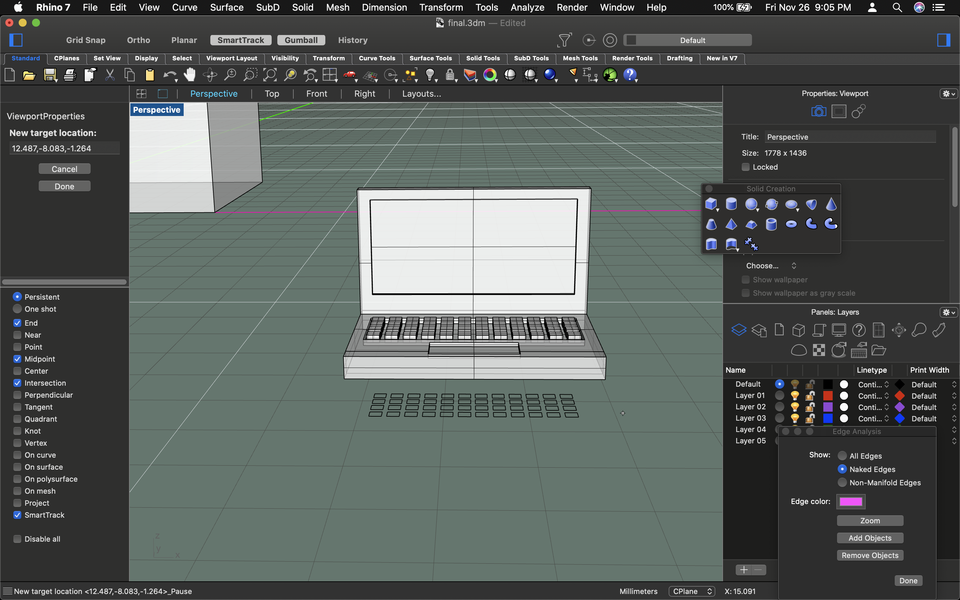Select the All Edges radio button
960x600 pixels.
[x=842, y=456]
